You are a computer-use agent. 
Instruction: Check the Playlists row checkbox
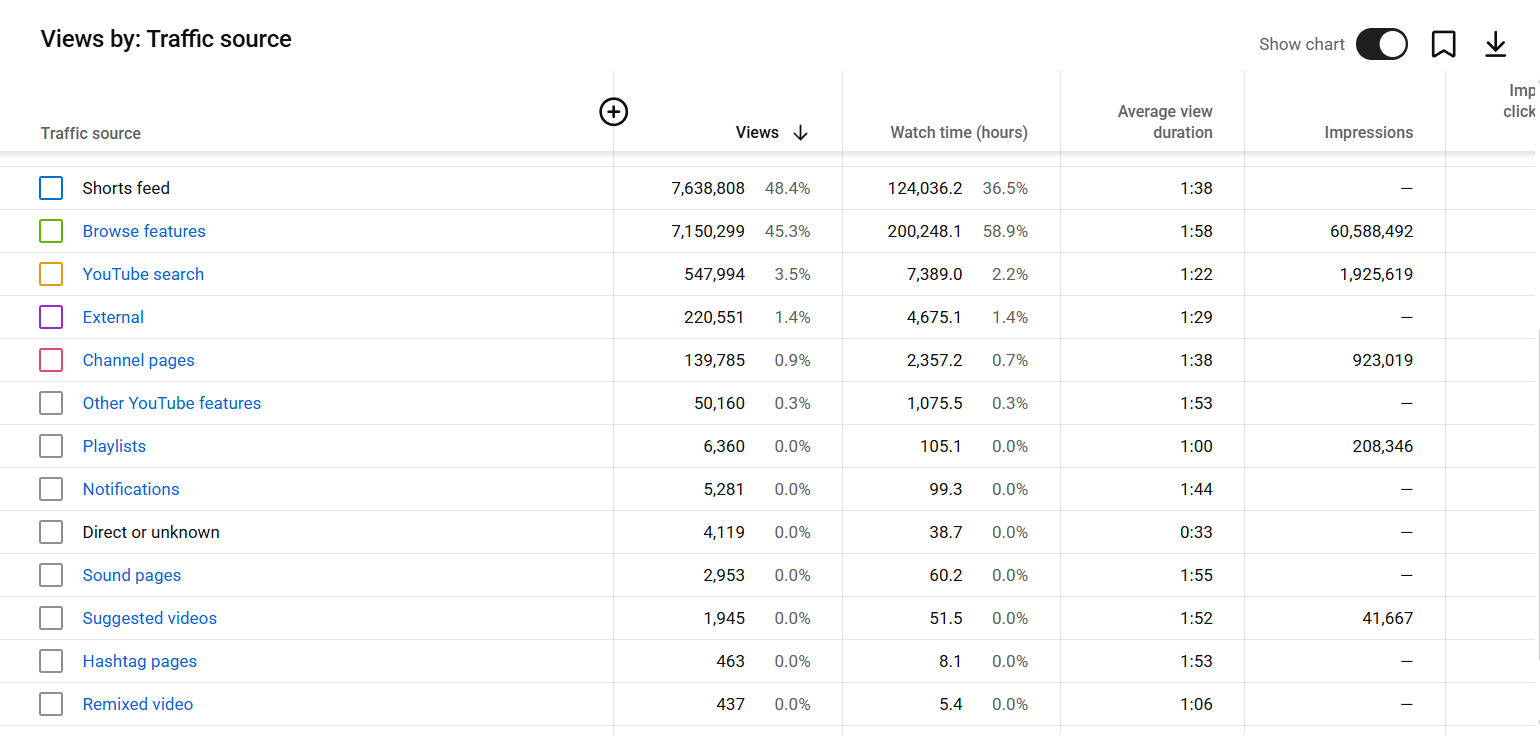[51, 446]
